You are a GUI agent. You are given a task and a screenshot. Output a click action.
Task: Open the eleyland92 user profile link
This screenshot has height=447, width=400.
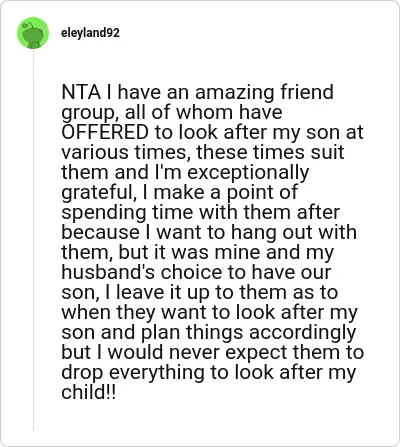90,33
